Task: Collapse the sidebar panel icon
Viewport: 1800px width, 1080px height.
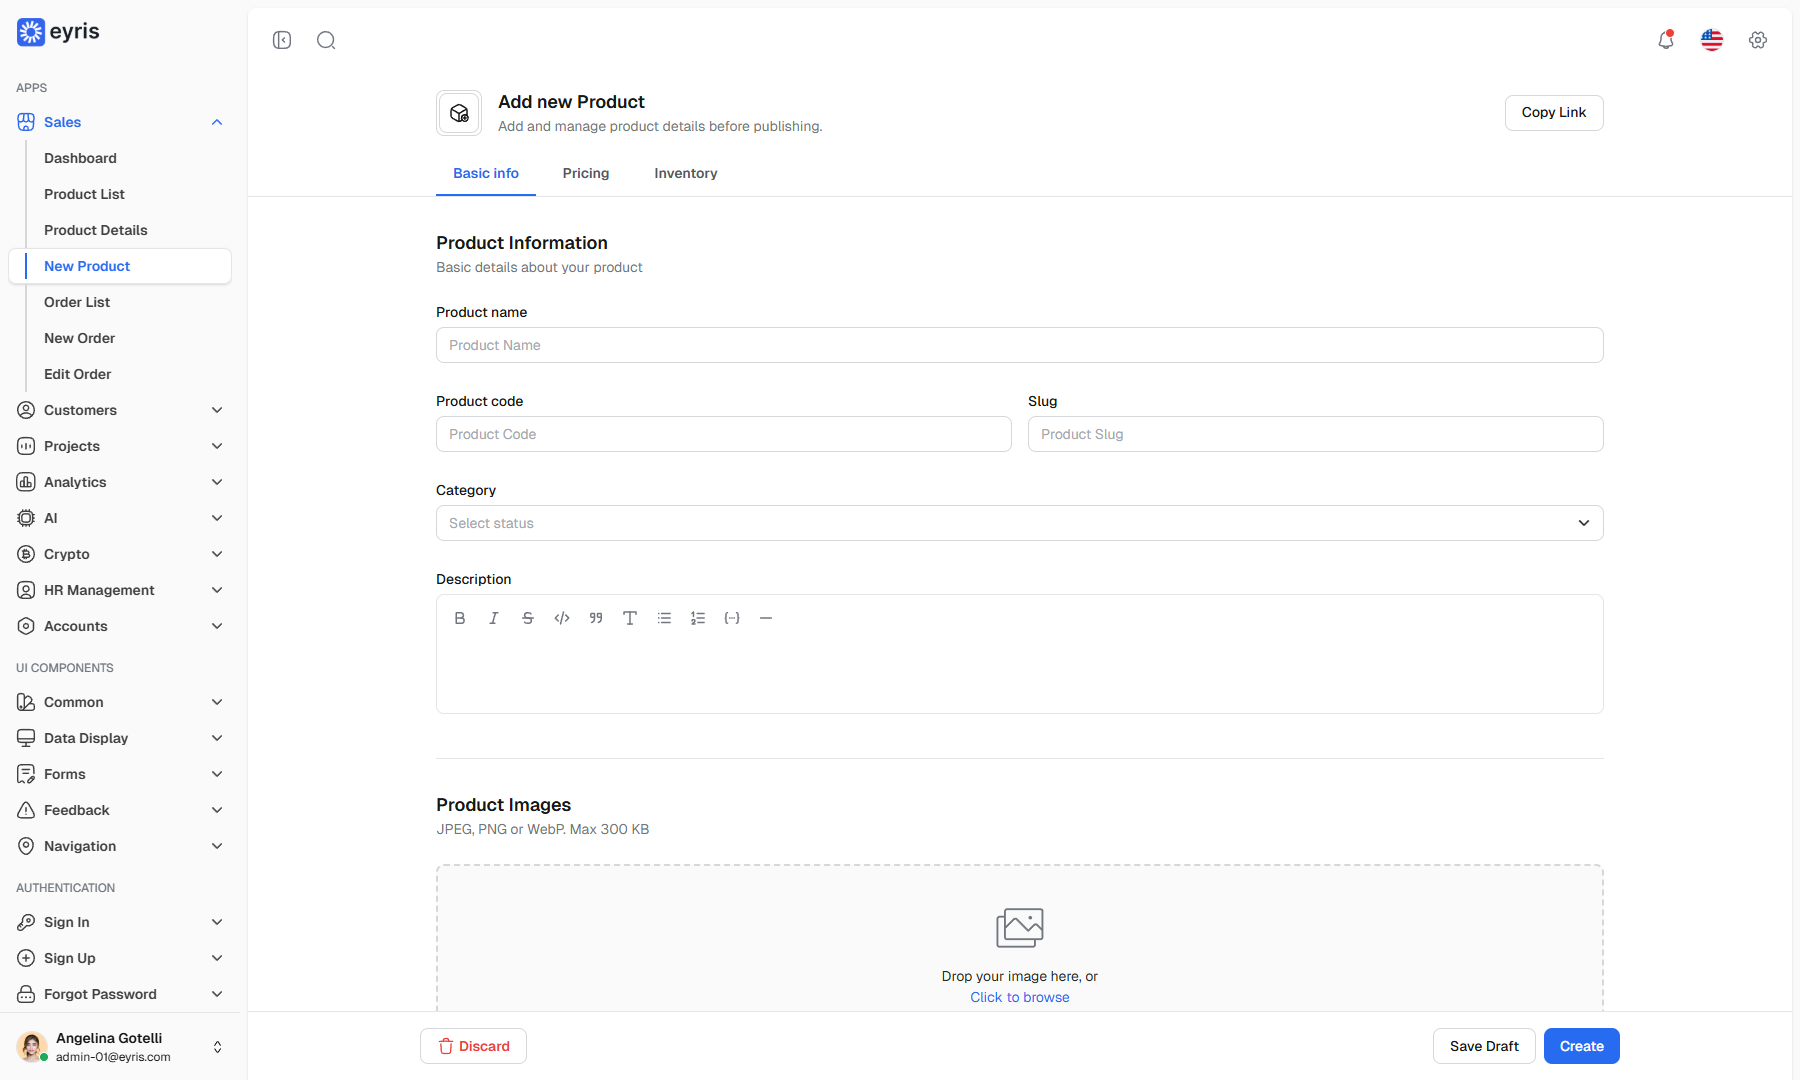Action: point(282,40)
